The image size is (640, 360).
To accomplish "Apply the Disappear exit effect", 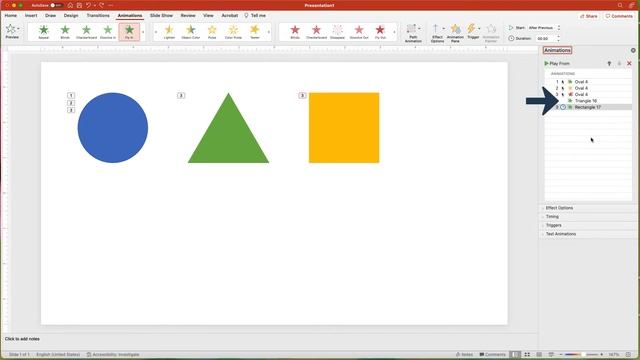I will click(338, 31).
